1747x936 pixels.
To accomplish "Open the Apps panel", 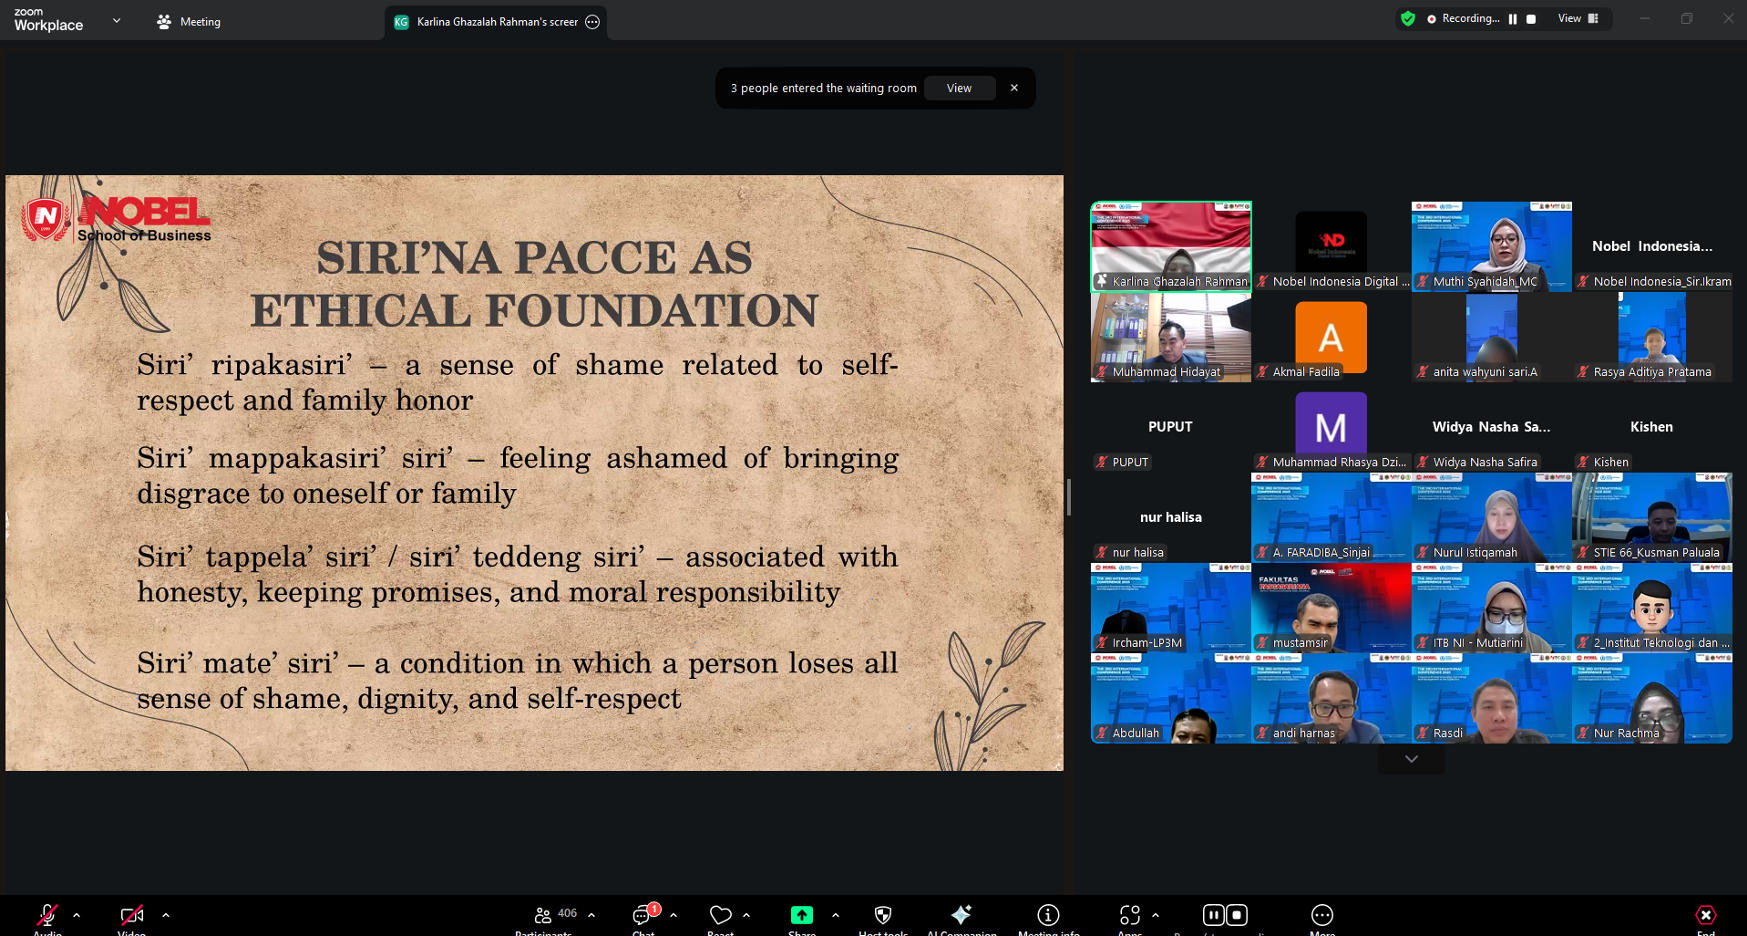I will [x=1129, y=915].
